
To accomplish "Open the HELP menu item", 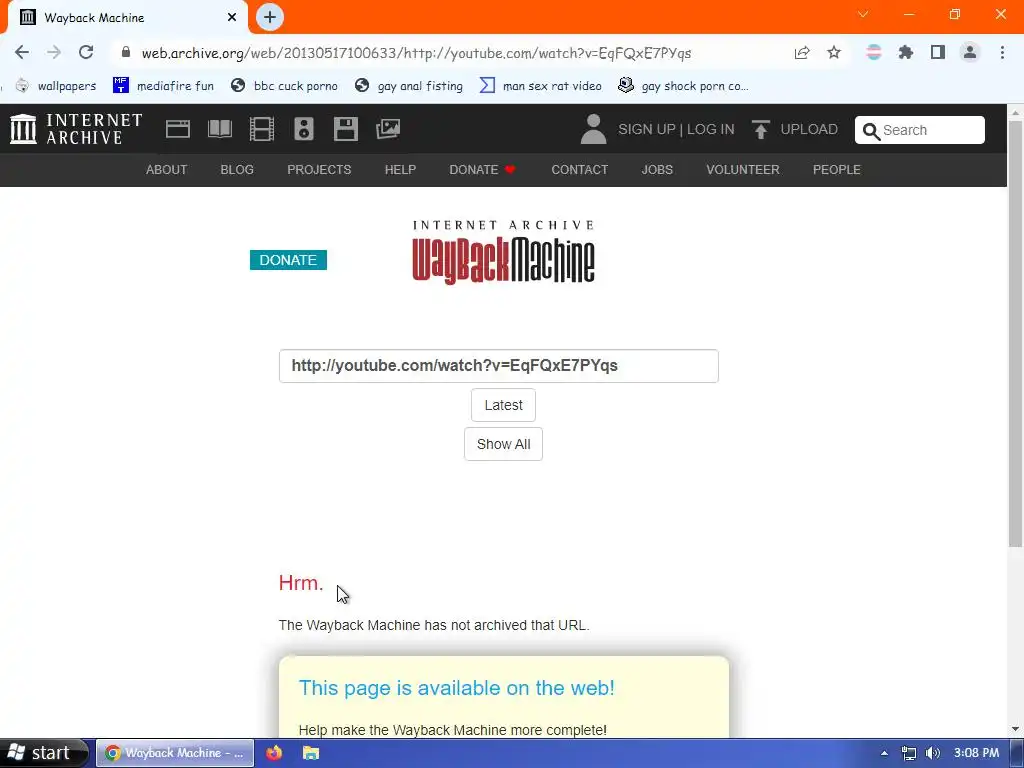I will pos(400,170).
